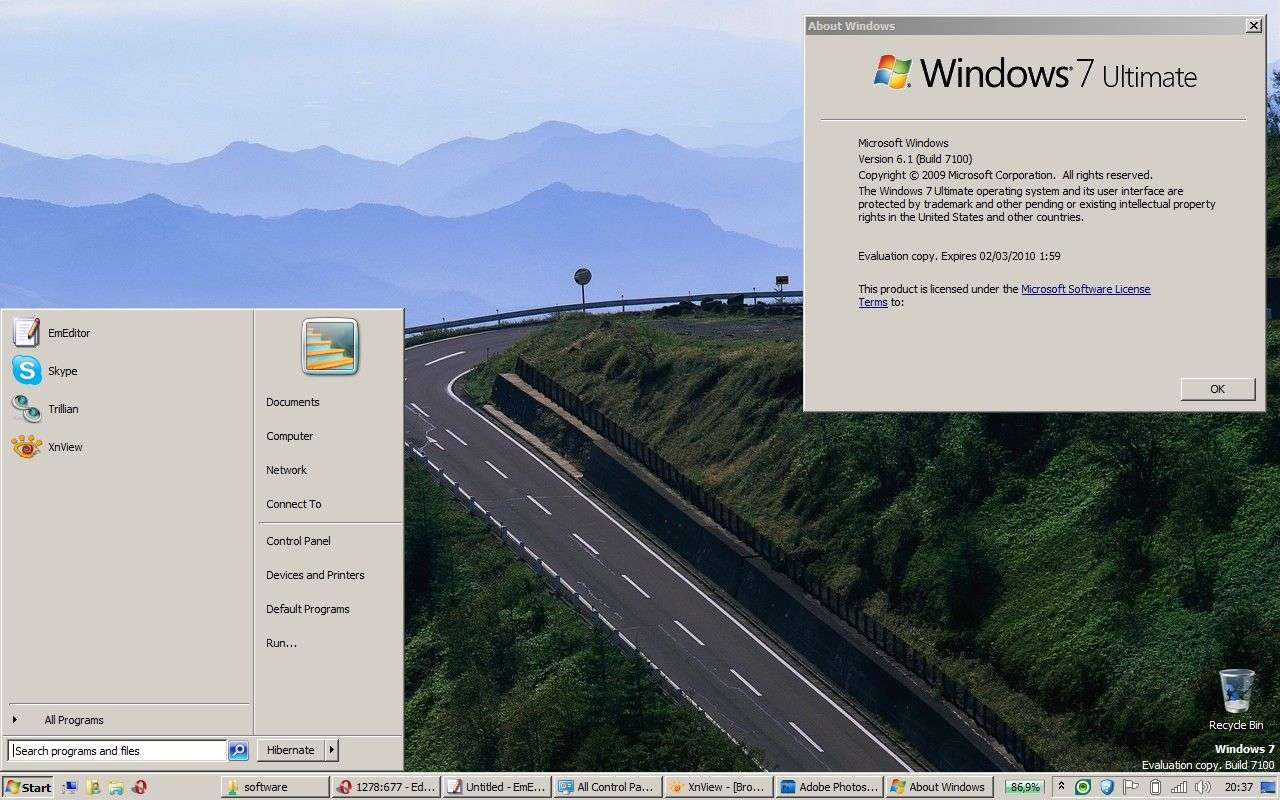
Task: Click the Hibernate button
Action: (291, 750)
